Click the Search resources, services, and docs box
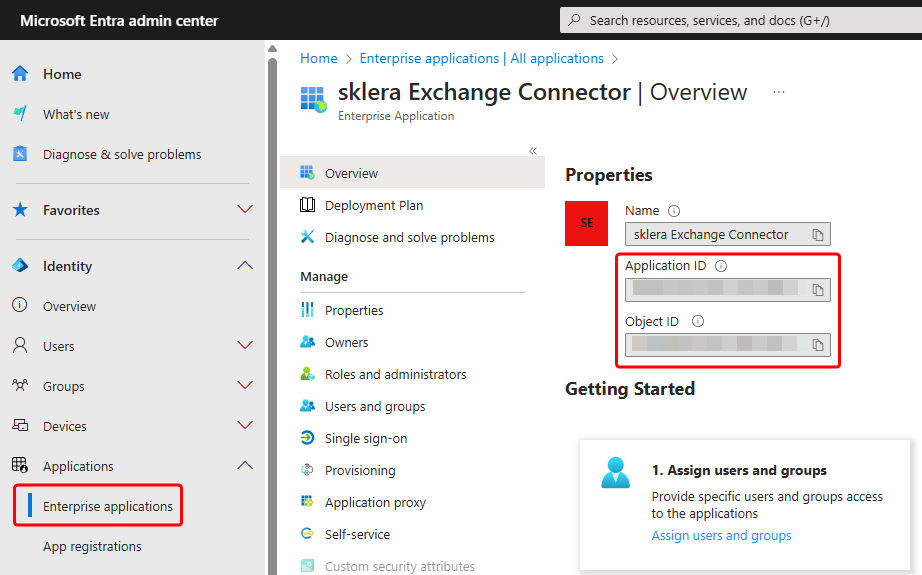This screenshot has height=575, width=922. click(741, 20)
